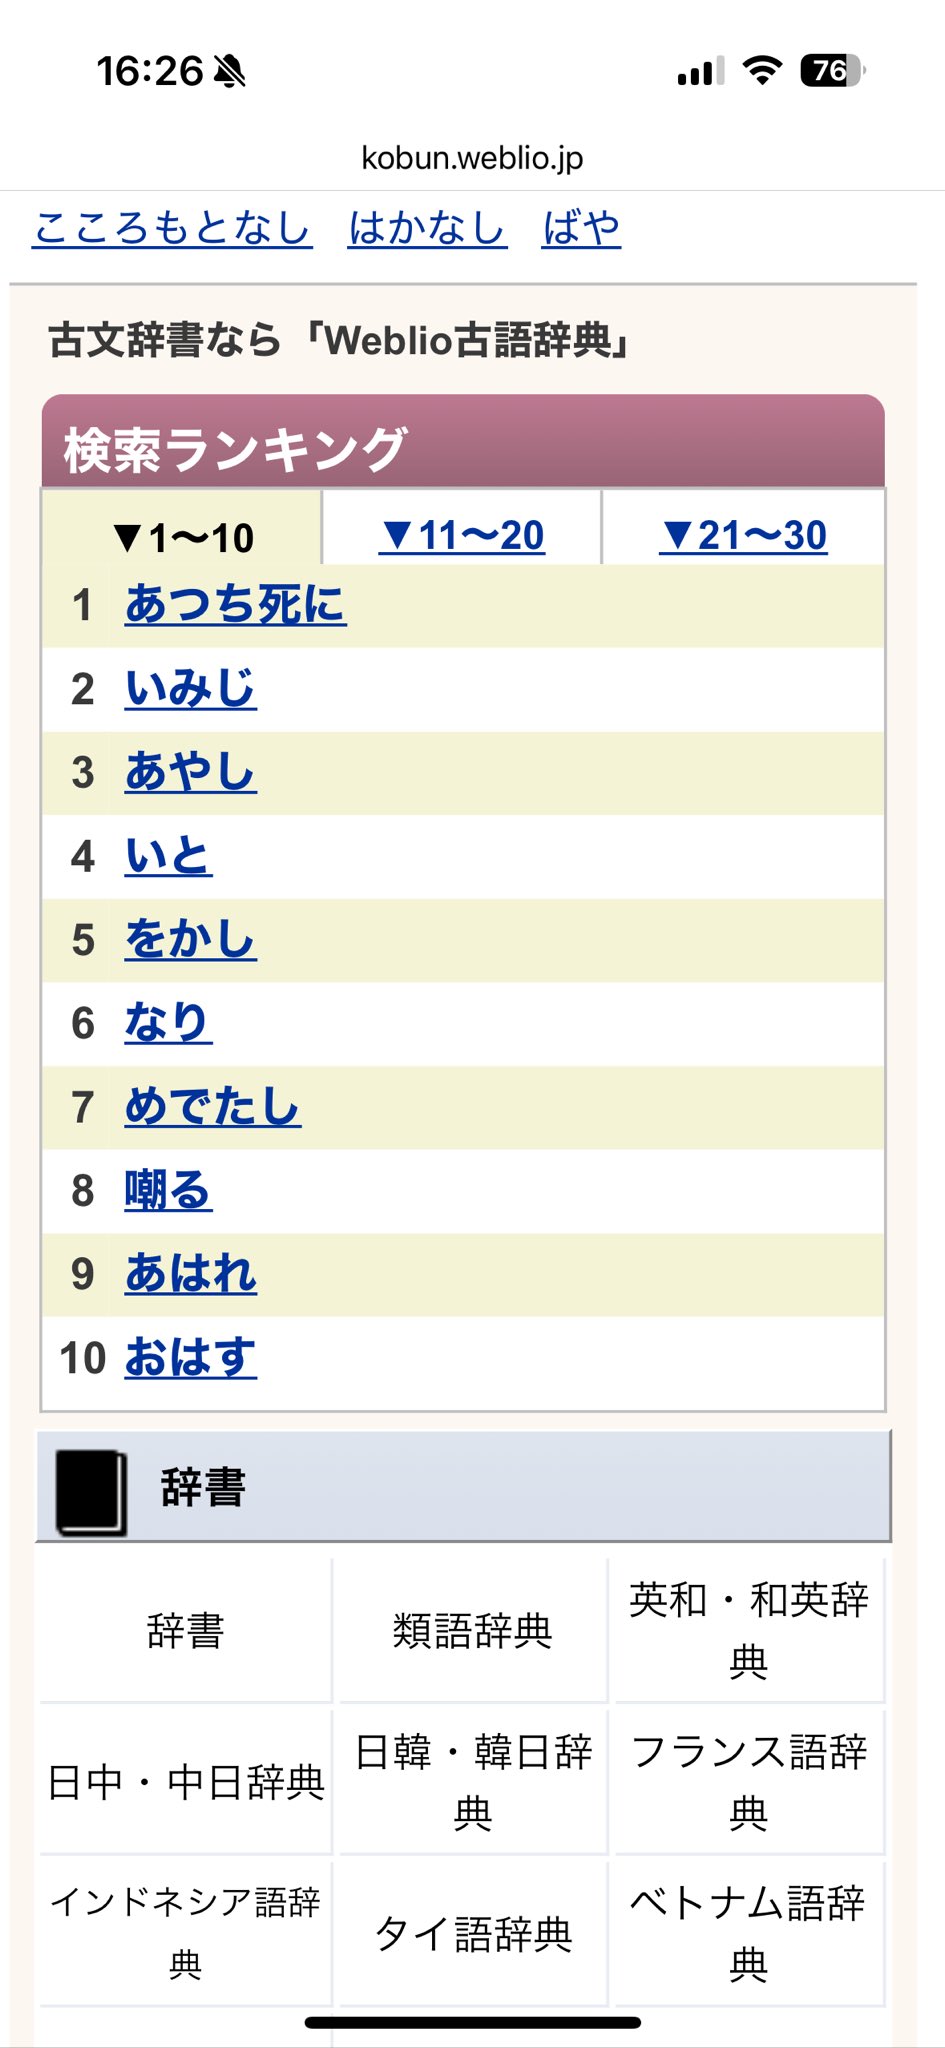The height and width of the screenshot is (2048, 945).
Task: Tap the silent mode bell icon
Action: point(230,71)
